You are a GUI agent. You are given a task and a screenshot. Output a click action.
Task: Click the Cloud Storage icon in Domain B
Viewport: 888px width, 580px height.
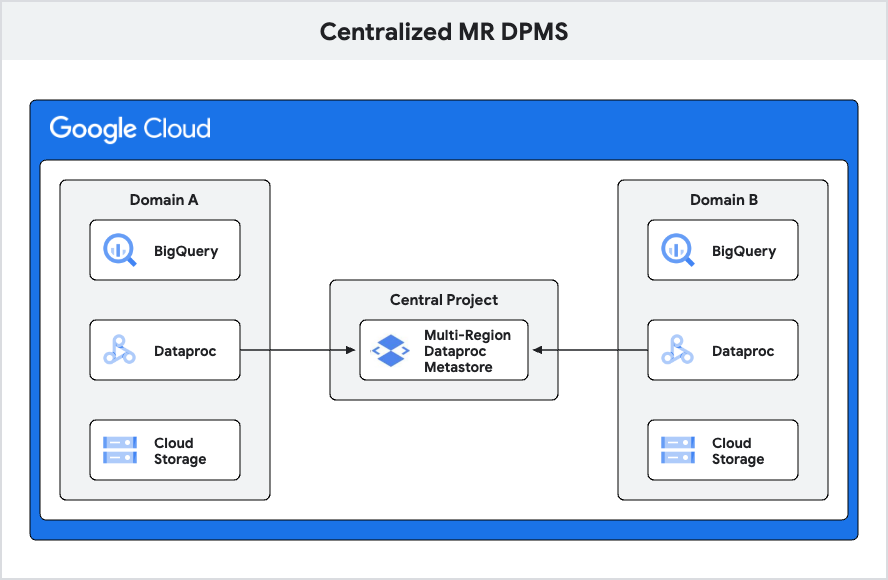pos(675,450)
